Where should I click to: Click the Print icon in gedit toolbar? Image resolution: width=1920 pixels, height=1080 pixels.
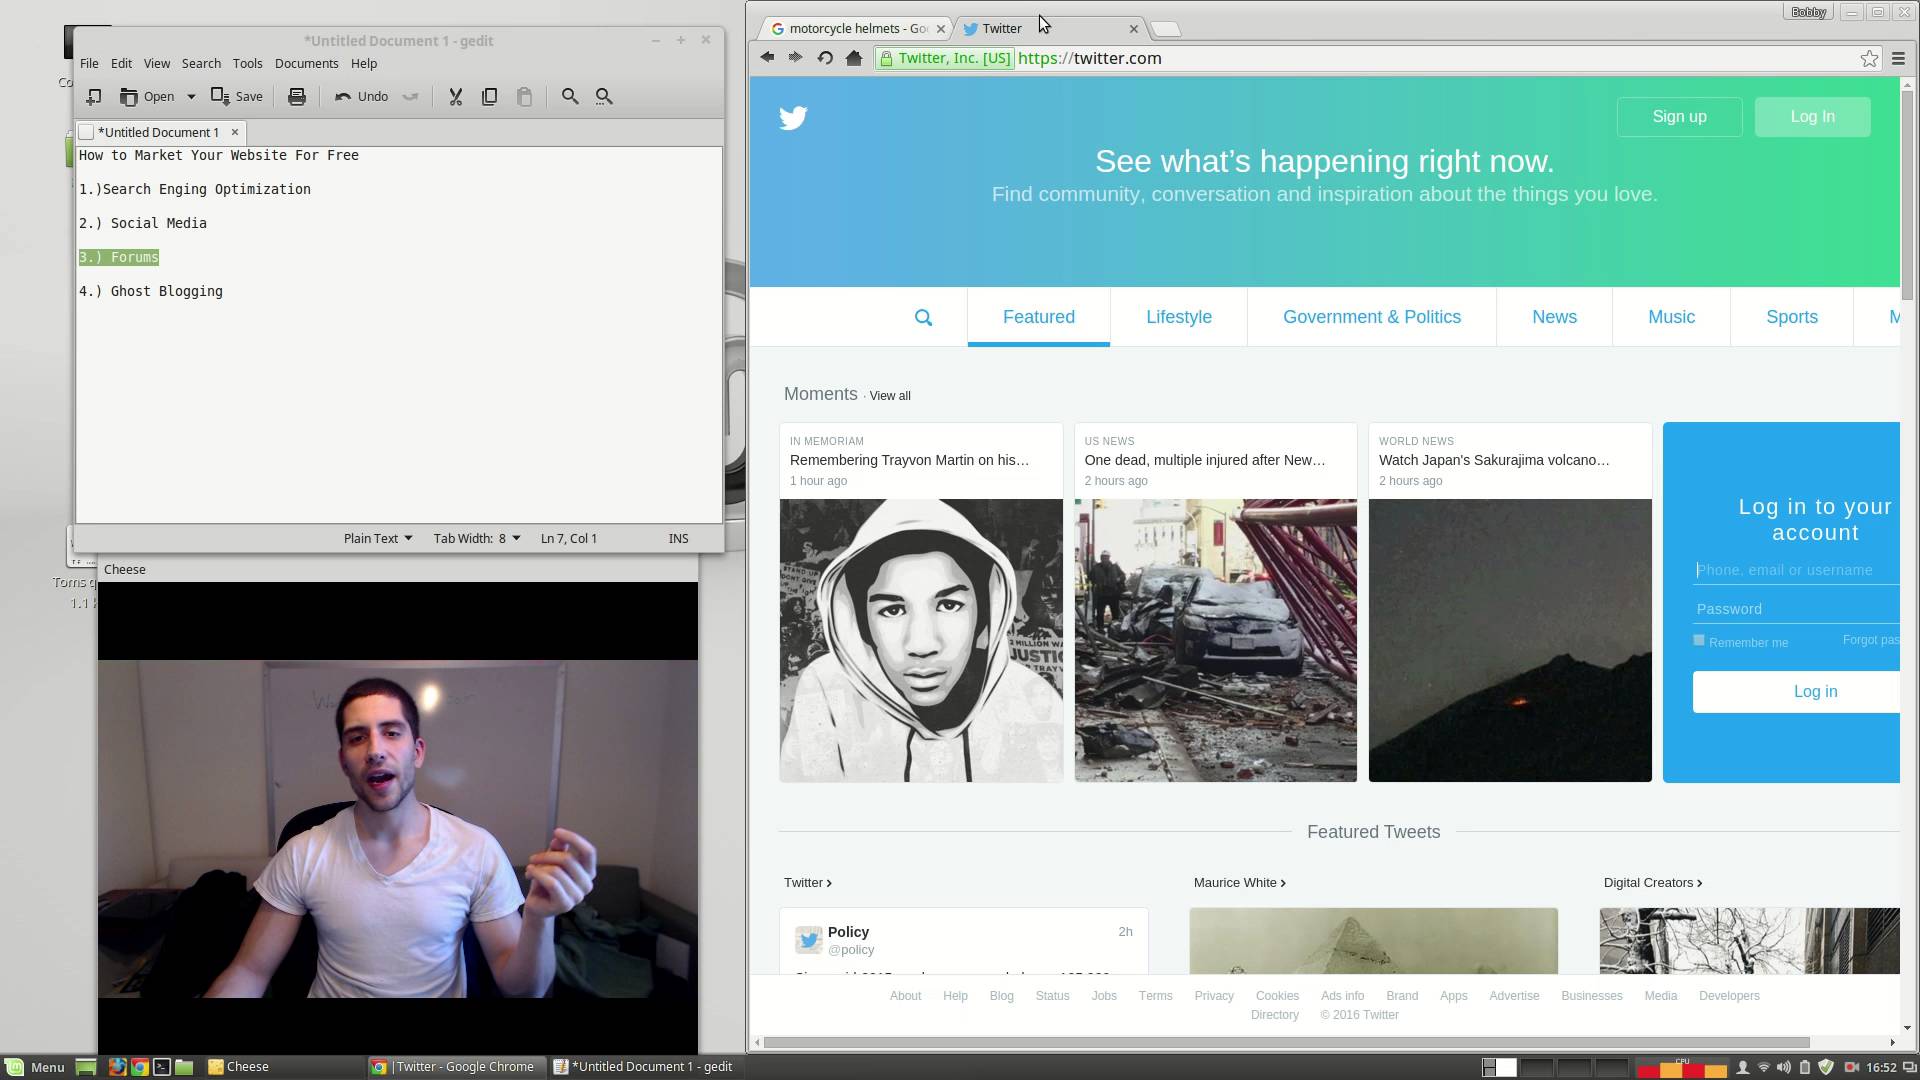[x=296, y=97]
